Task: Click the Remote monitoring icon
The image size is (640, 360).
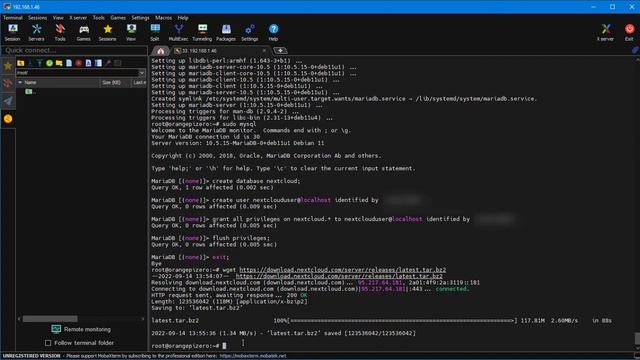Action: coord(56,329)
